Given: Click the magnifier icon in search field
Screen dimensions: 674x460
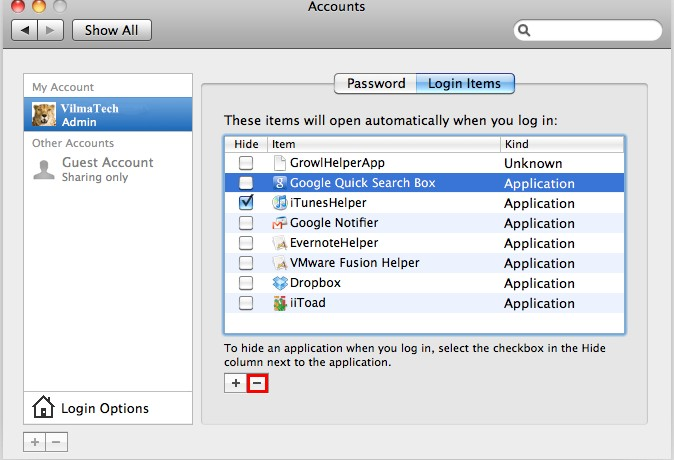Looking at the screenshot, I should 524,30.
